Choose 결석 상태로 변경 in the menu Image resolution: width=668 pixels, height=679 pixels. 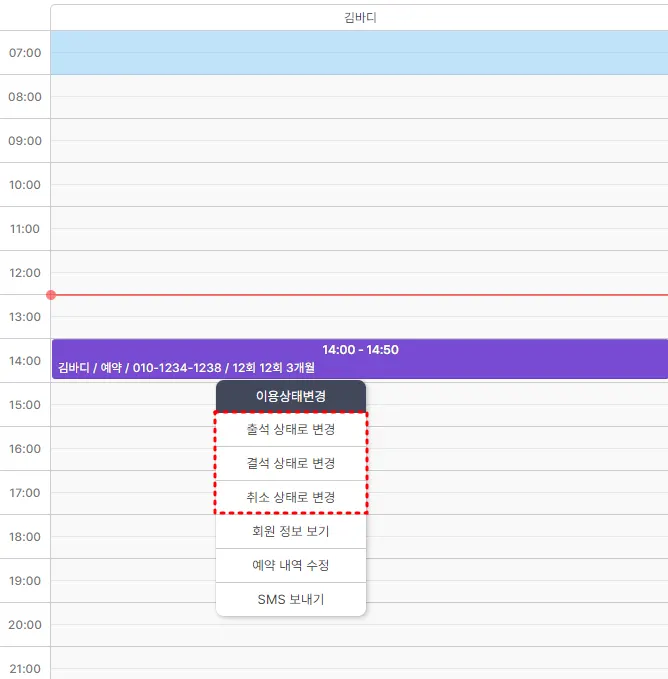click(291, 463)
